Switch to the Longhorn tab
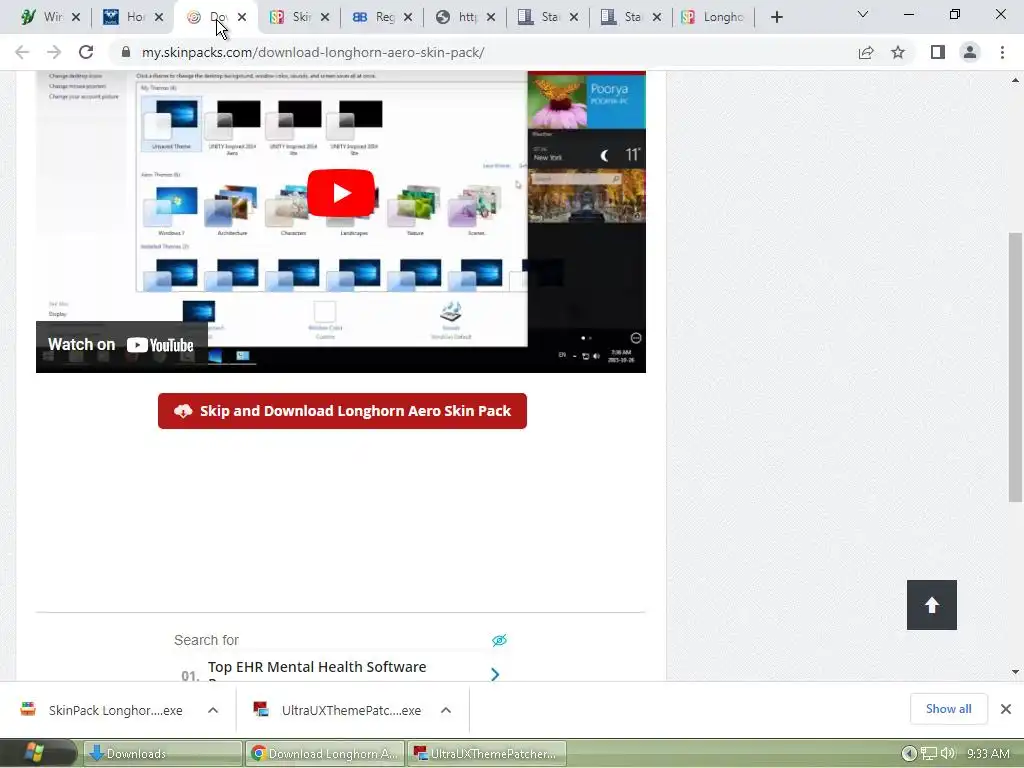This screenshot has height=768, width=1024. point(712,17)
